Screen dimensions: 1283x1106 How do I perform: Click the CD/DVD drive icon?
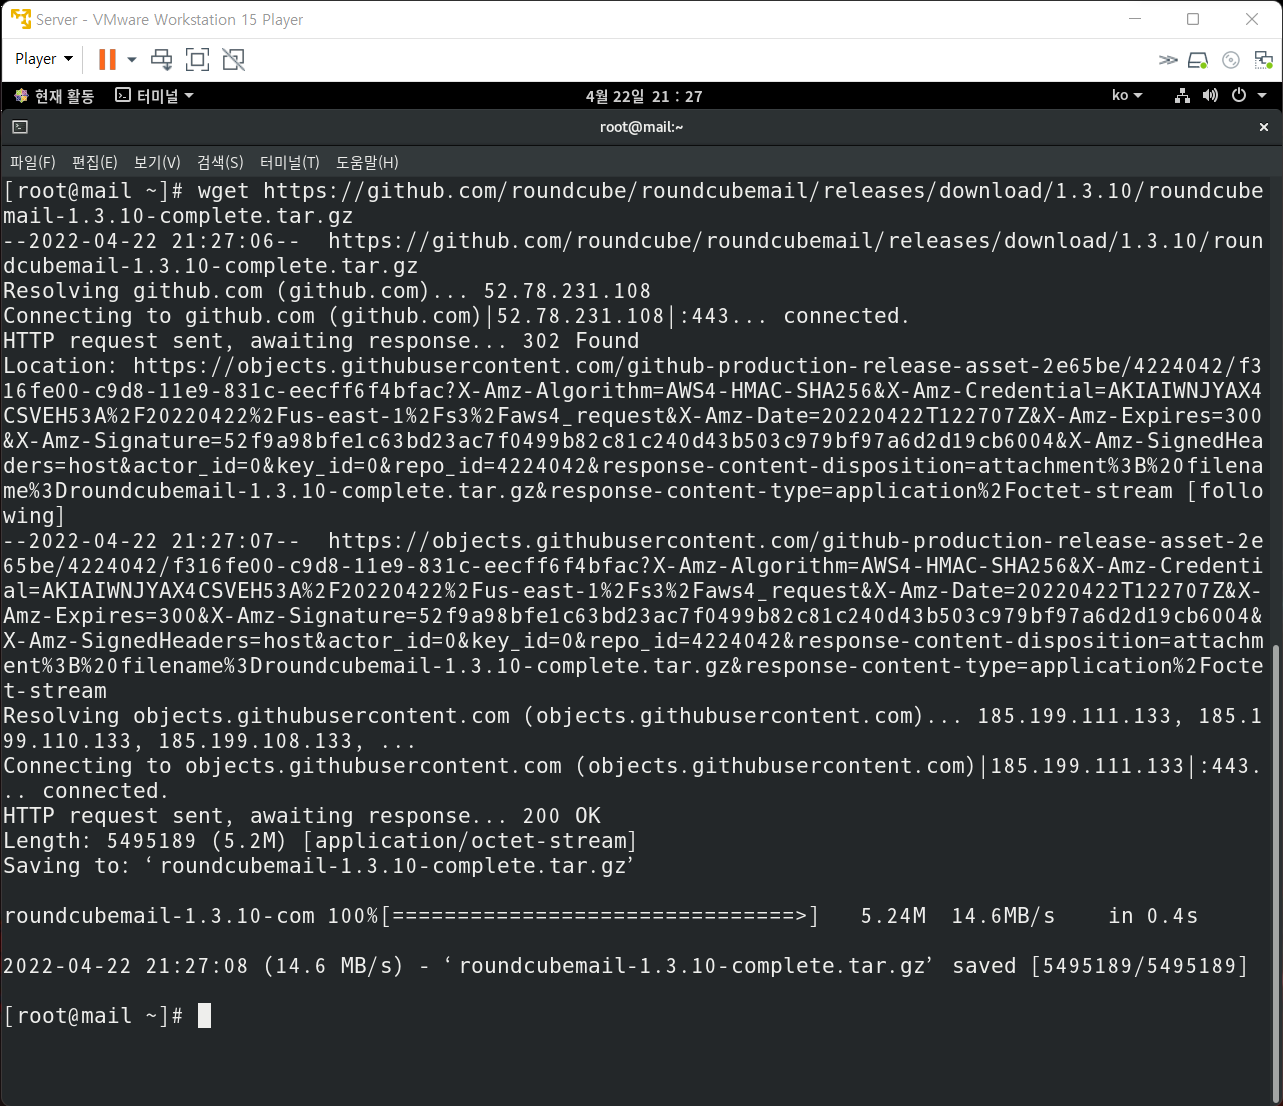click(1231, 60)
